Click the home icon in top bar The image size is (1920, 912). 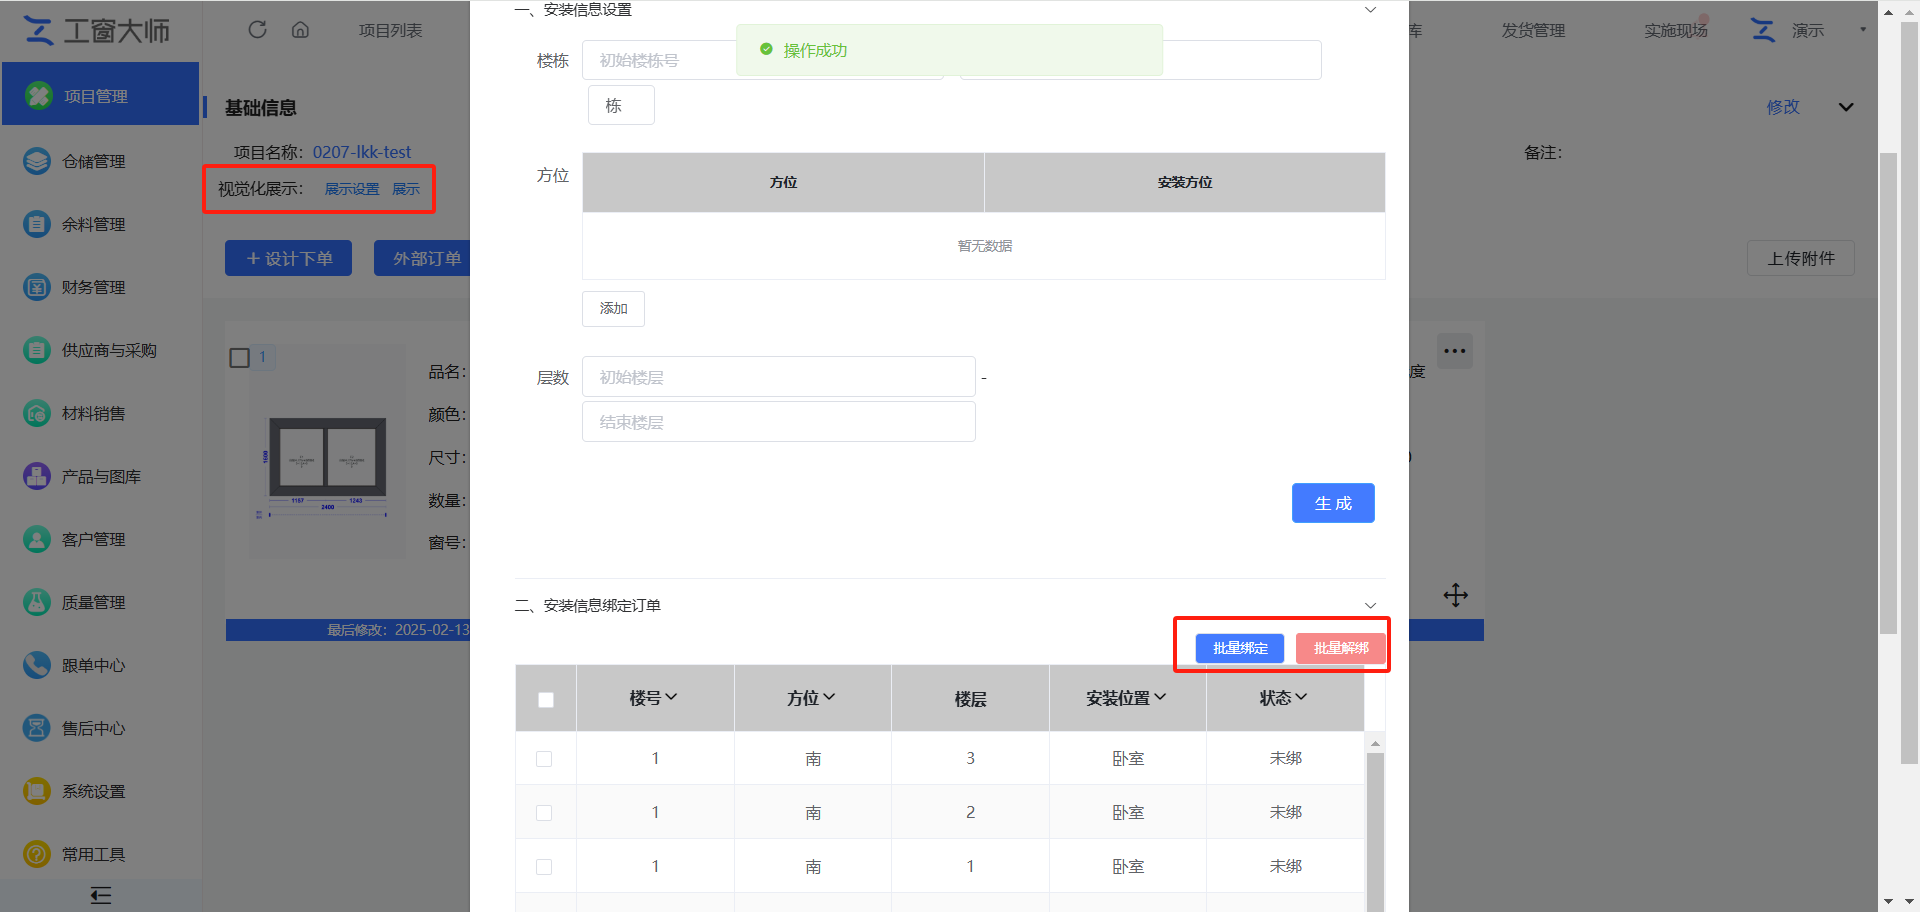point(300,30)
